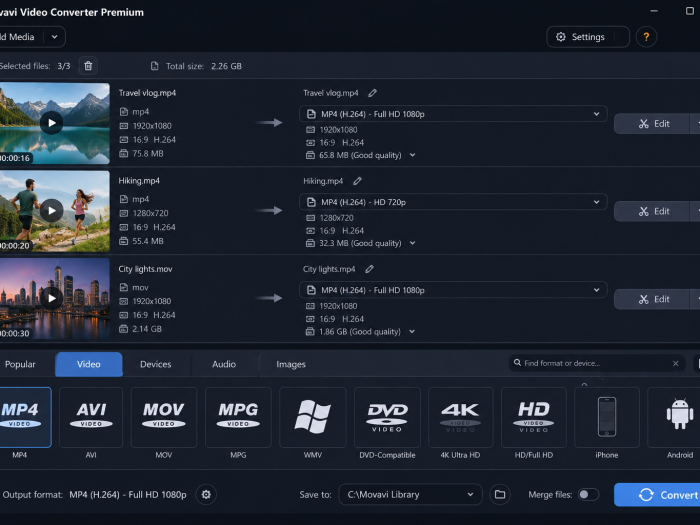Switch to the Devices tab

(156, 364)
